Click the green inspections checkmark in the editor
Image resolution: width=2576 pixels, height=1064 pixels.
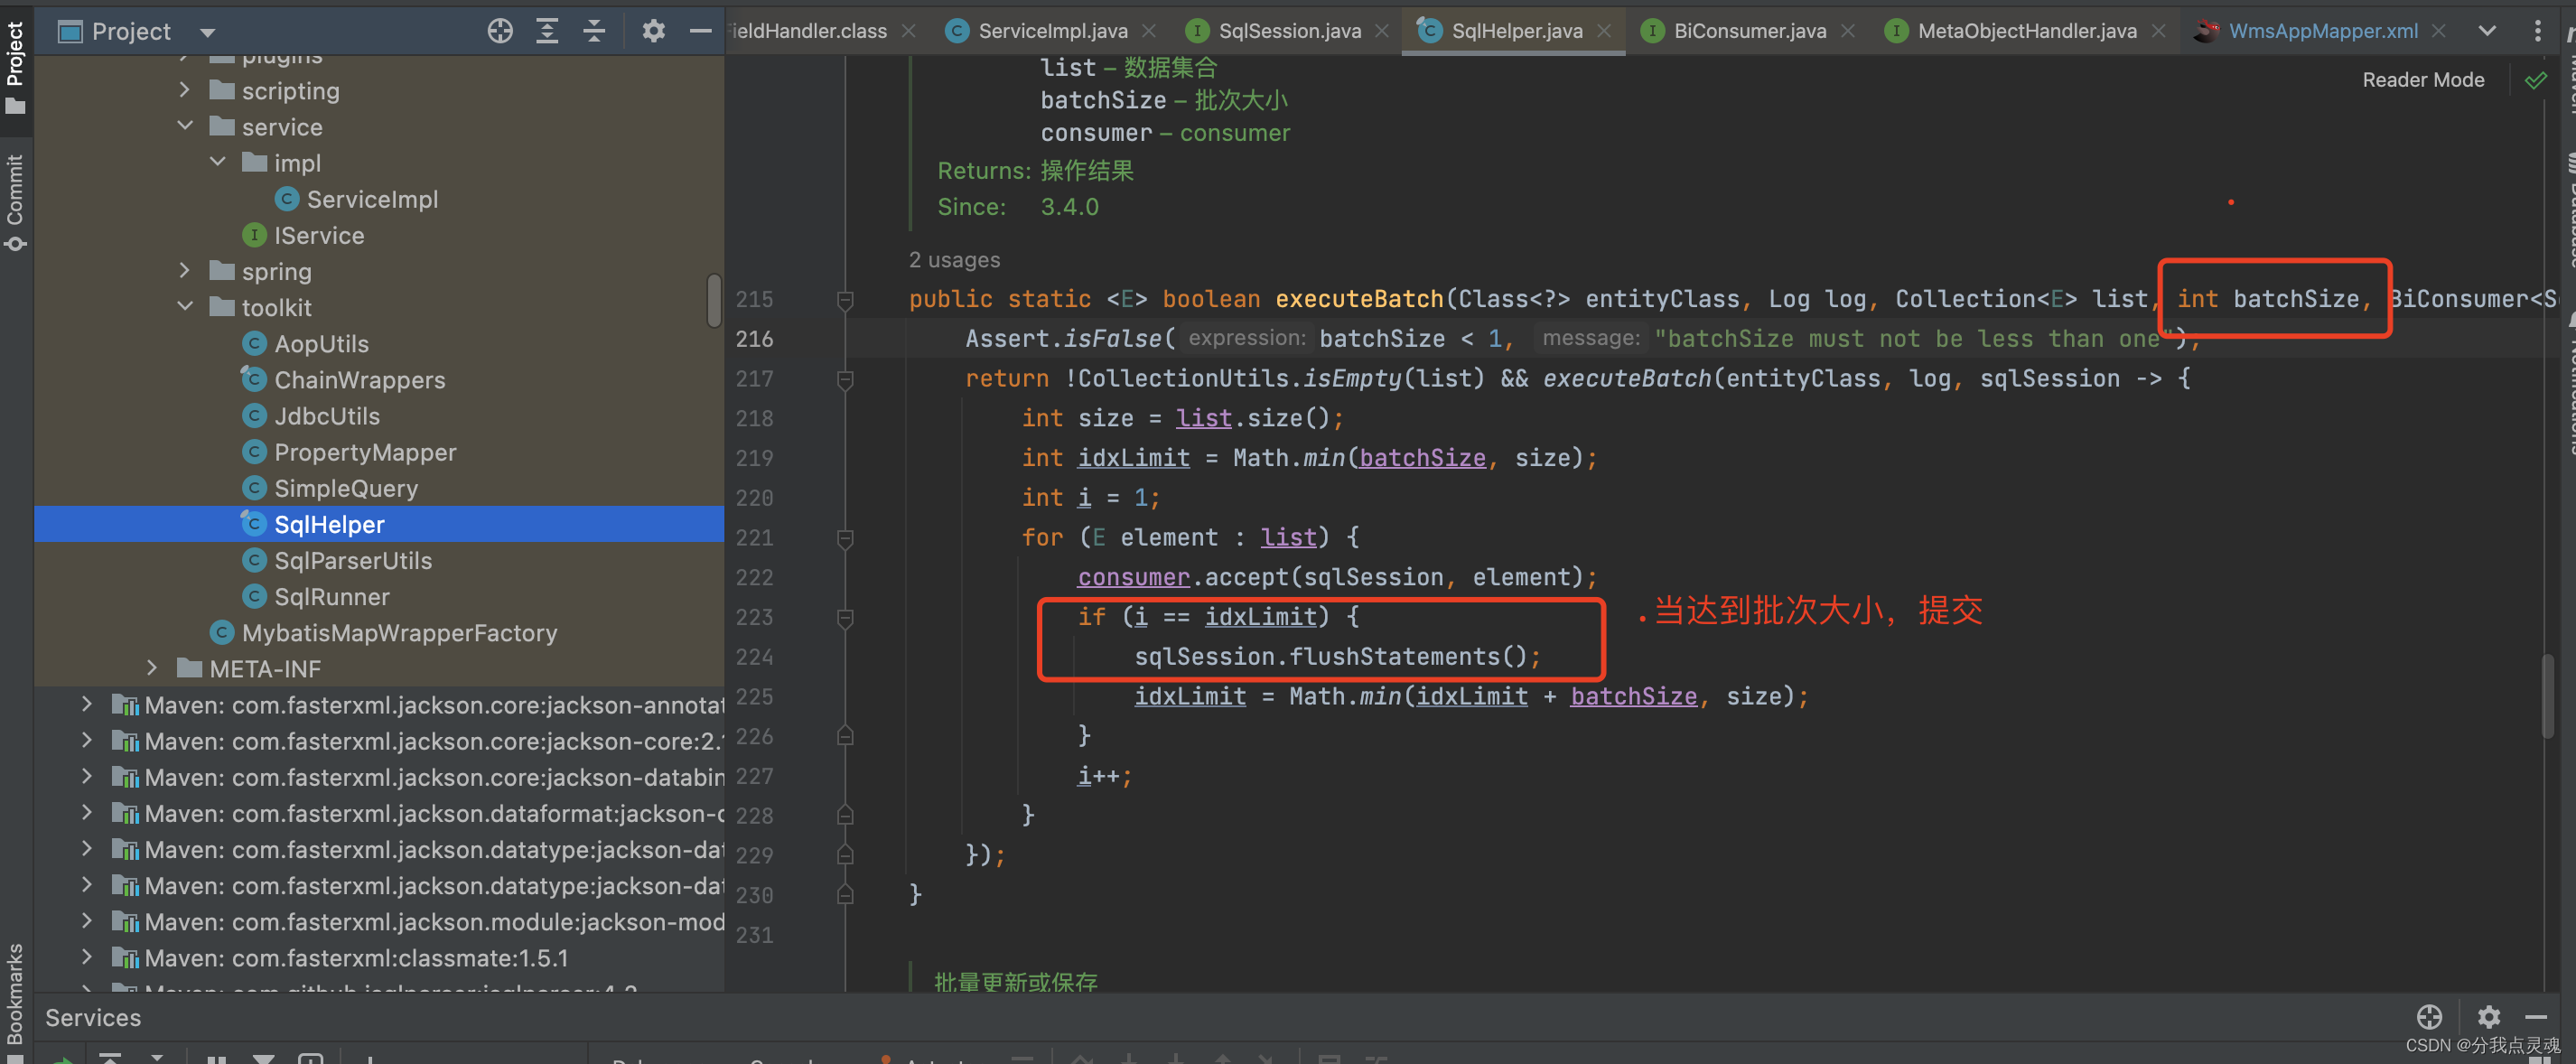pyautogui.click(x=2537, y=80)
